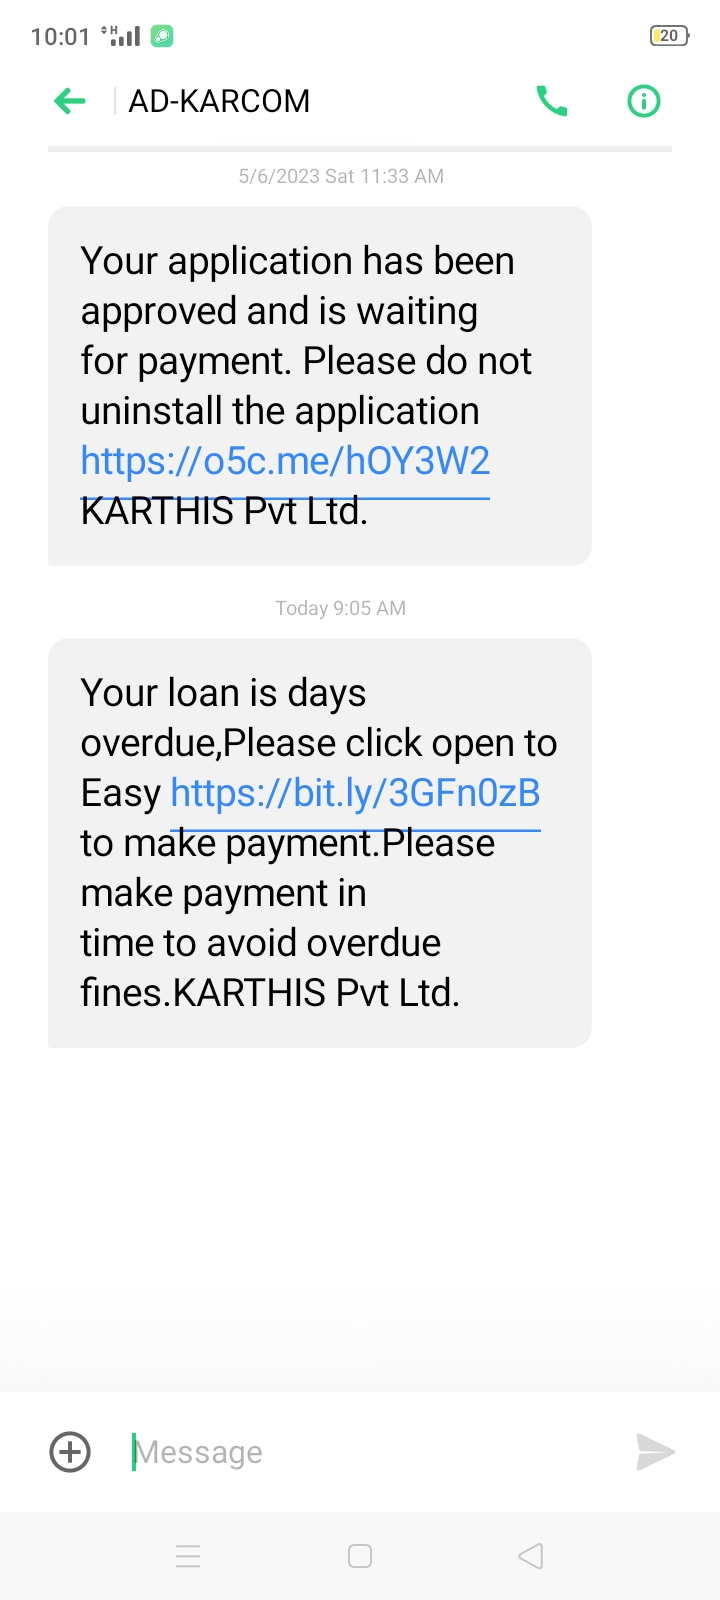This screenshot has width=720, height=1600.
Task: Tap the signal strength indicator
Action: click(x=121, y=36)
